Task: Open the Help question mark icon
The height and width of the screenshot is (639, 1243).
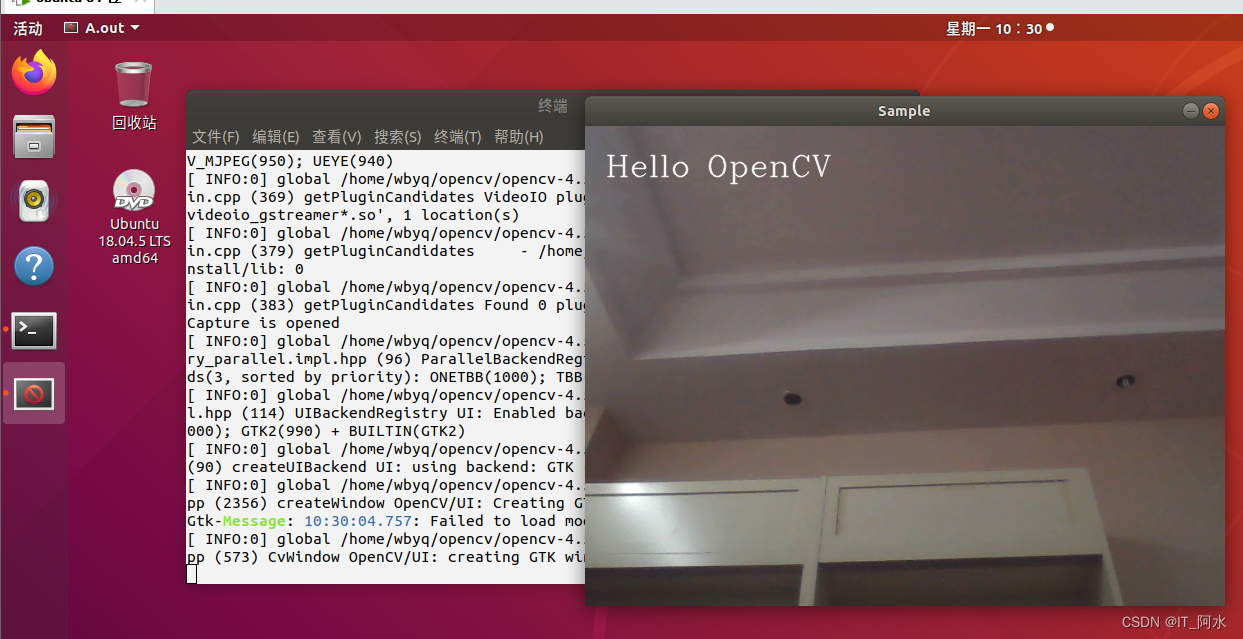Action: [34, 266]
